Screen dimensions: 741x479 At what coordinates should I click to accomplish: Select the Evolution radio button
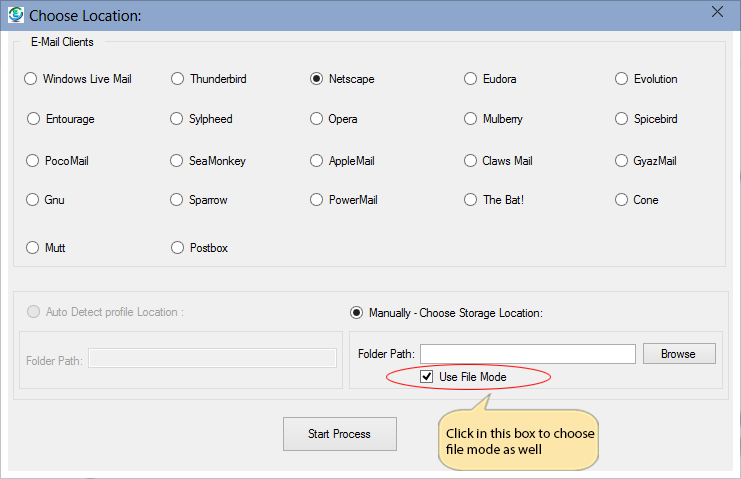tap(622, 79)
